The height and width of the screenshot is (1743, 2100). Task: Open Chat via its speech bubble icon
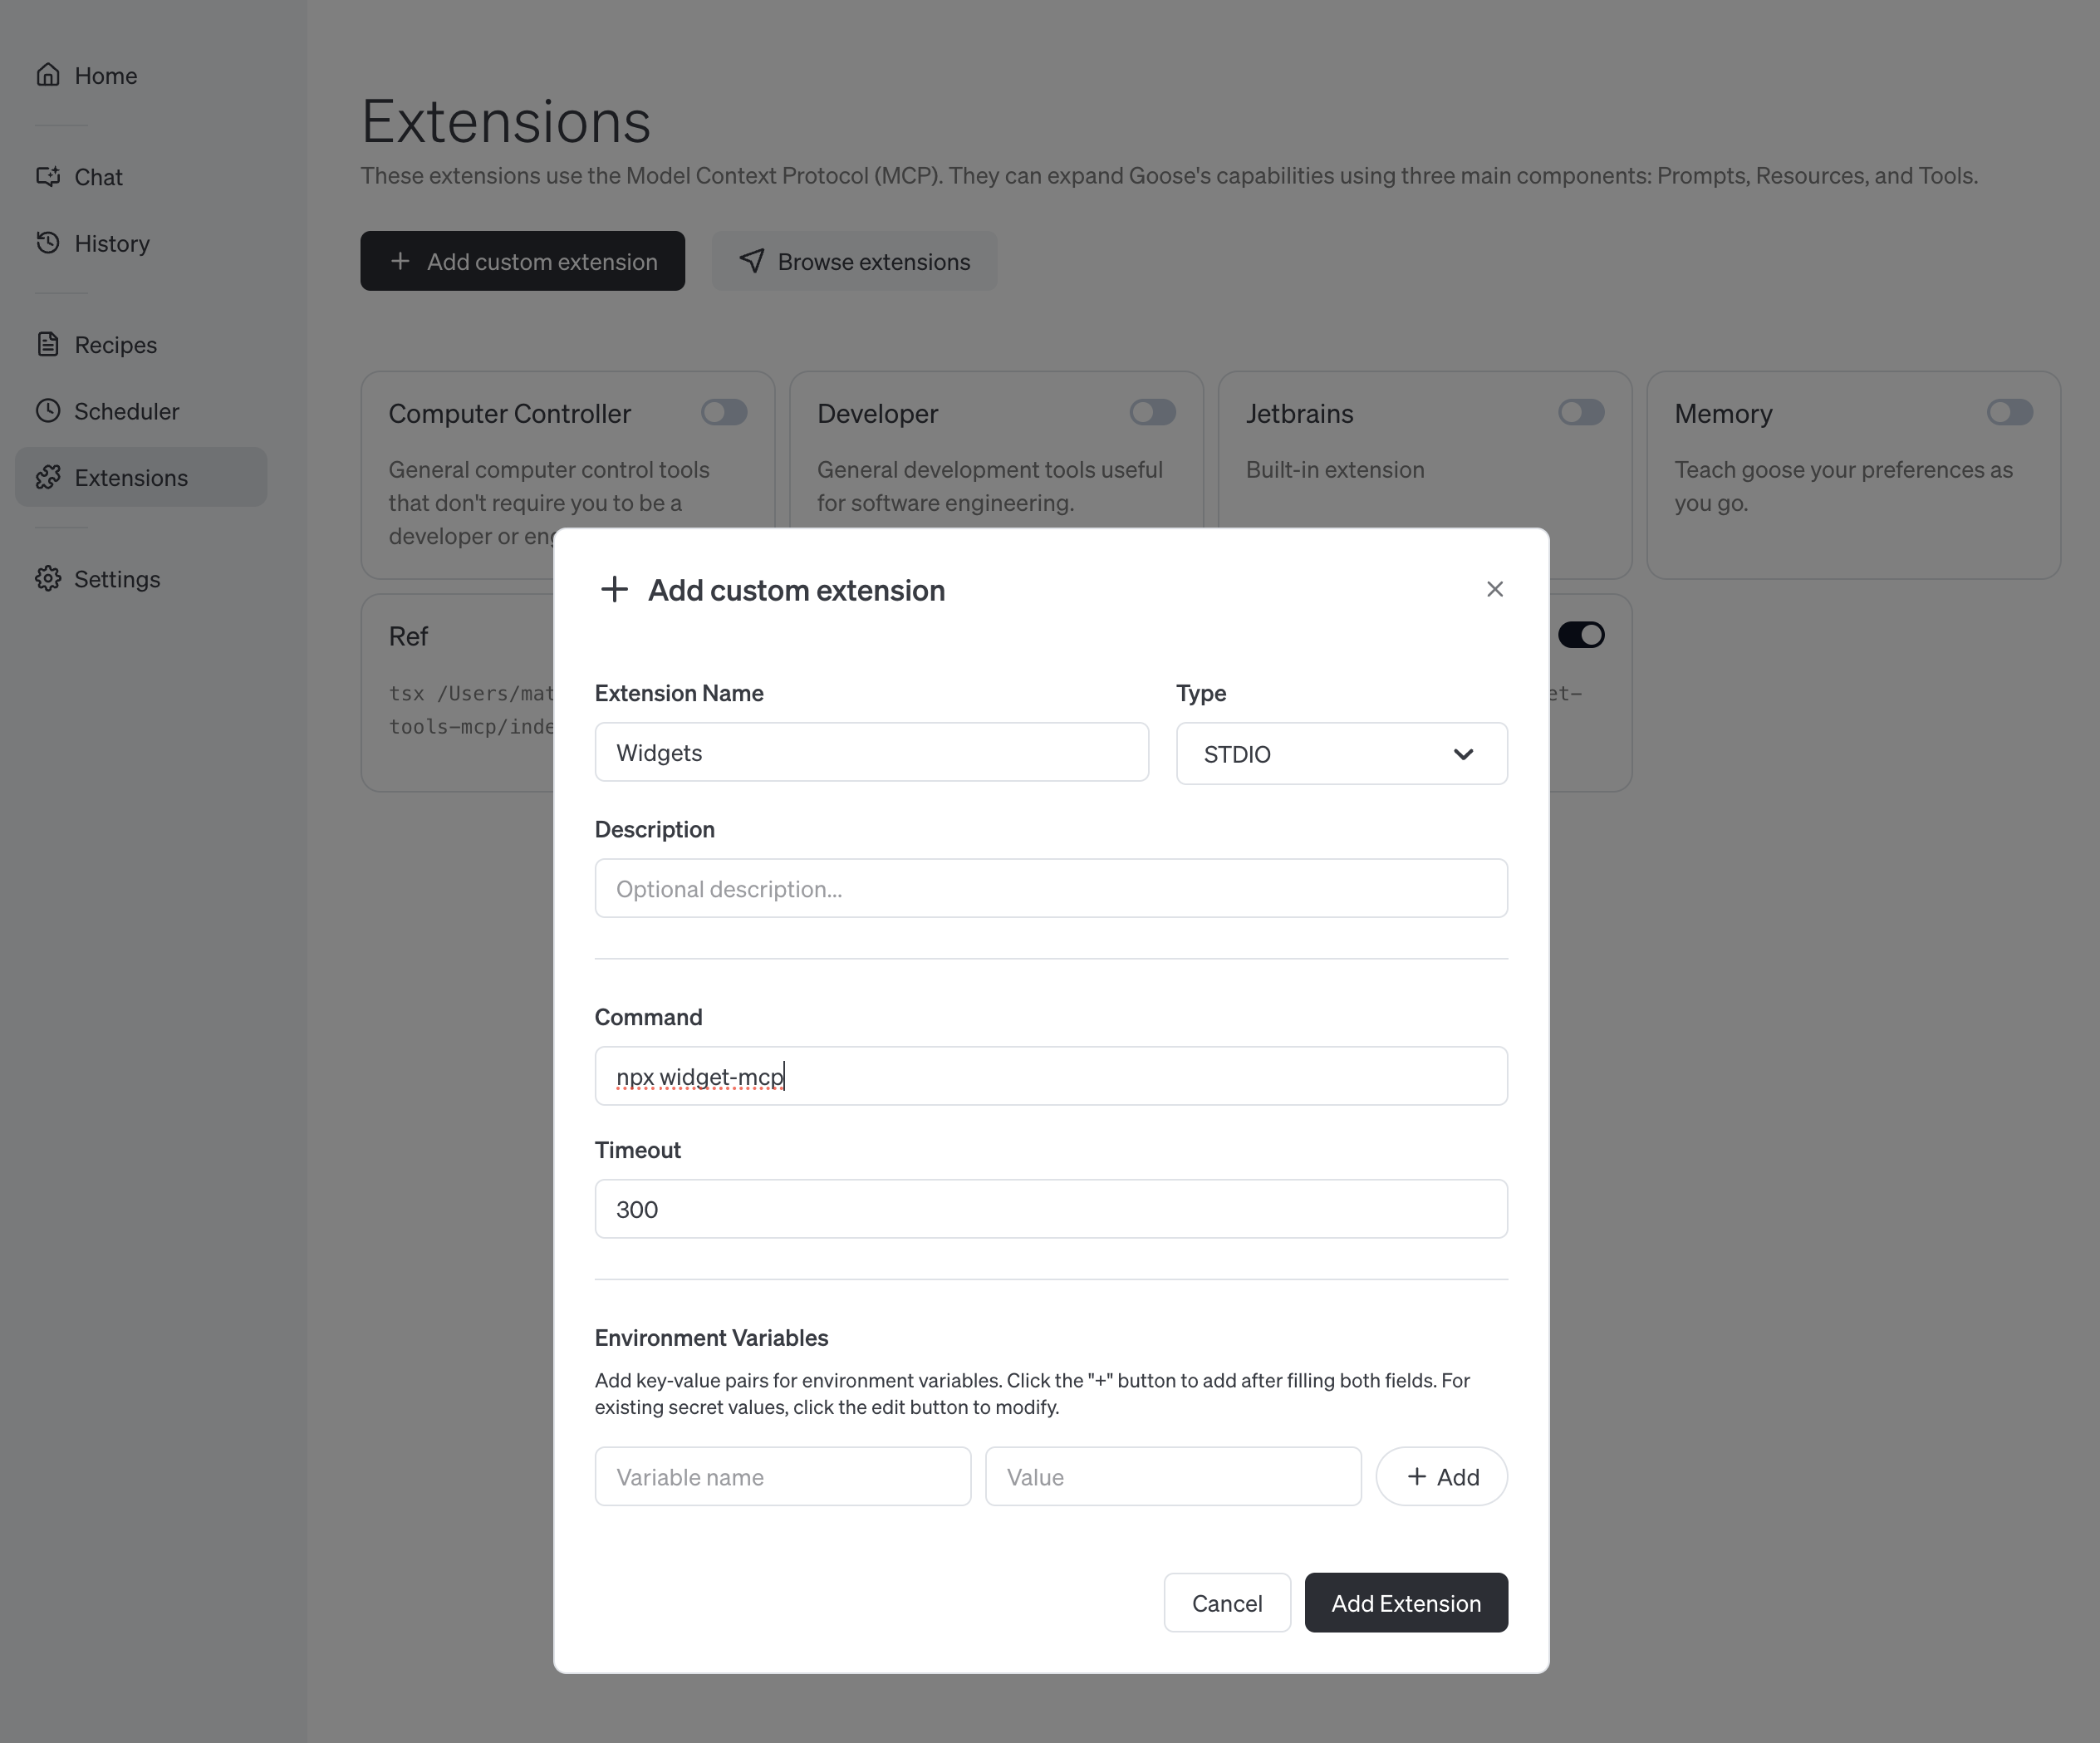[48, 176]
